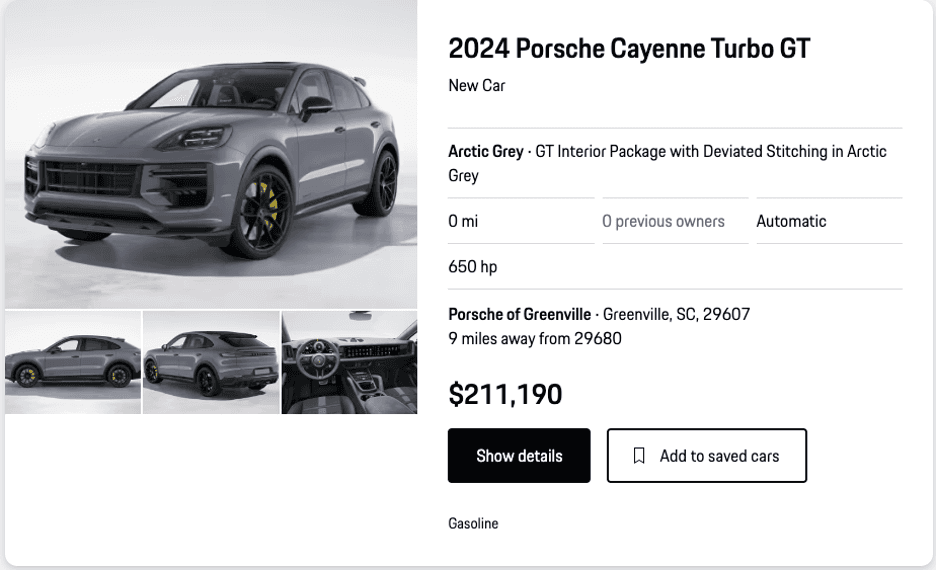Image resolution: width=936 pixels, height=570 pixels.
Task: Click the Porsche of Greenville dealer name
Action: coord(519,315)
